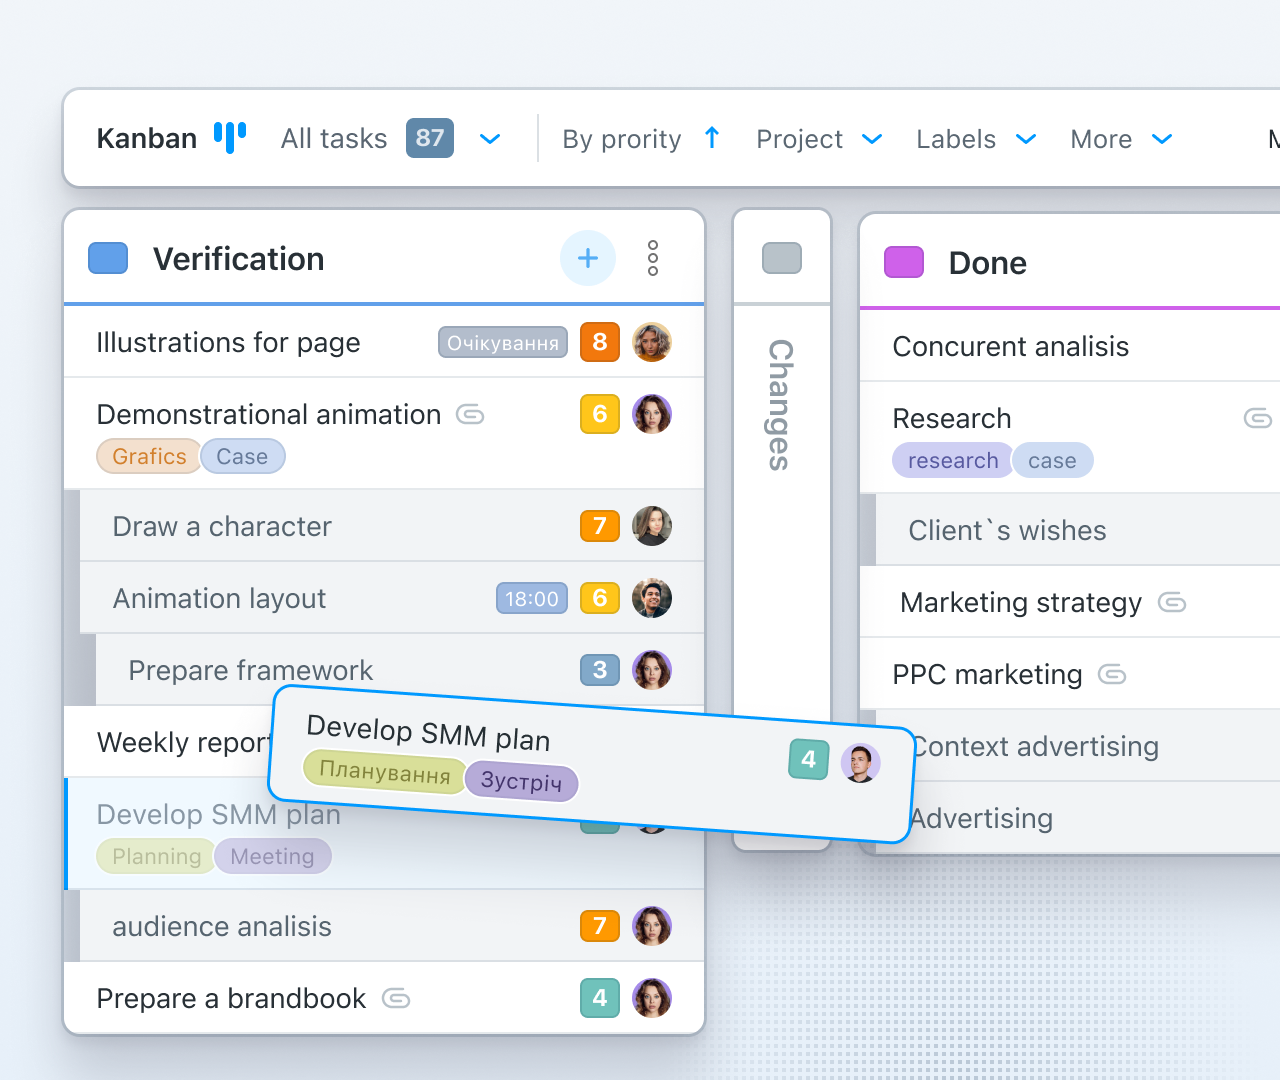Open the Labels filter dropdown
Screen dimensions: 1280x1080
(x=1026, y=139)
